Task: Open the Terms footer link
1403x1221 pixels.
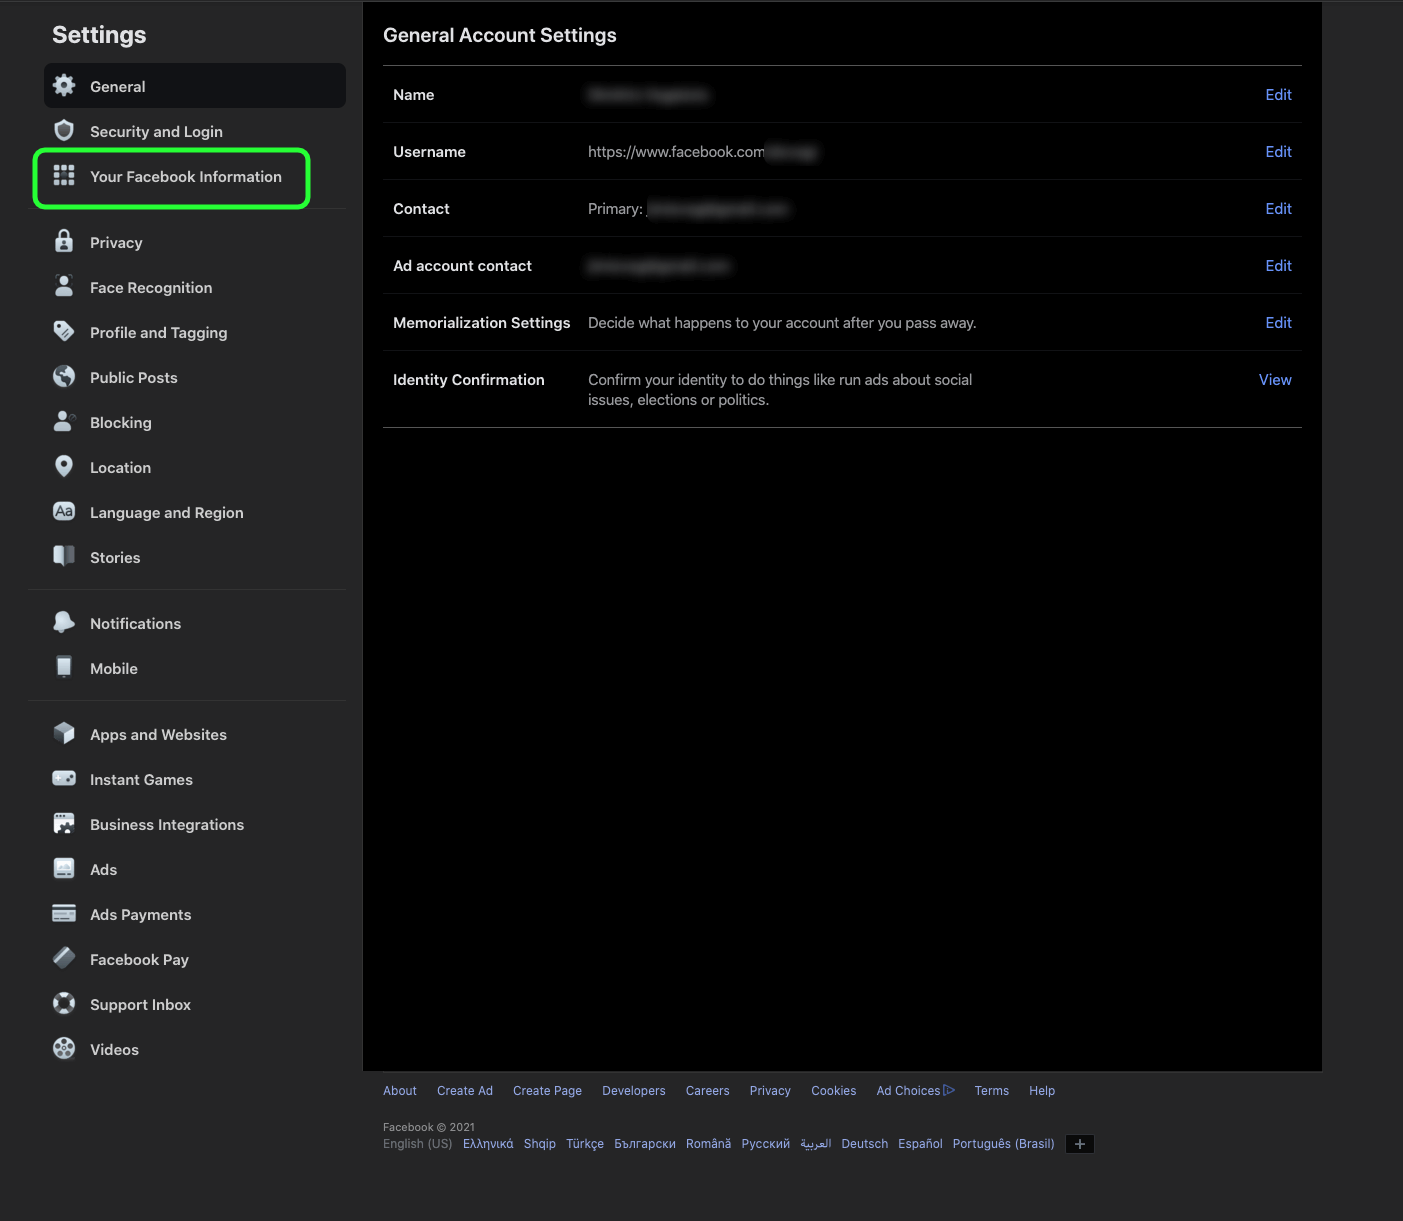Action: click(992, 1091)
